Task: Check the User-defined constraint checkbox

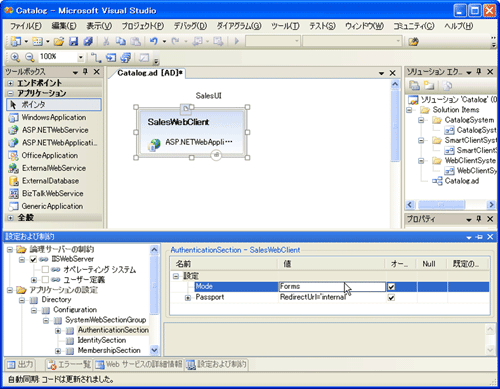Action: pyautogui.click(x=45, y=279)
